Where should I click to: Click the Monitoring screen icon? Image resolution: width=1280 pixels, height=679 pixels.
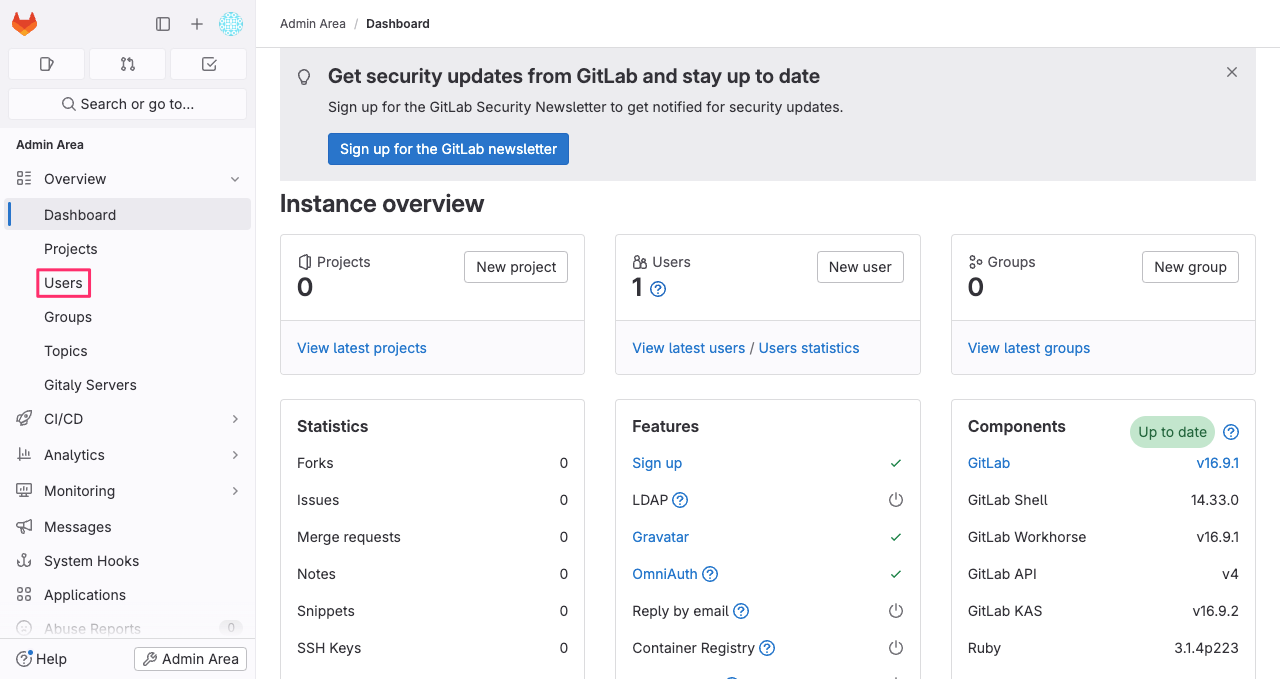[24, 491]
